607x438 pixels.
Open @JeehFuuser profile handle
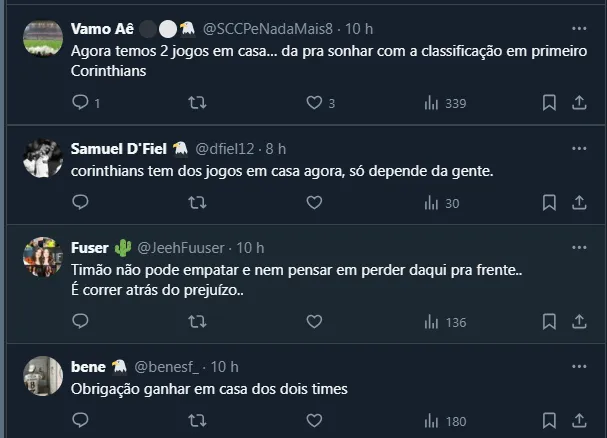185,247
